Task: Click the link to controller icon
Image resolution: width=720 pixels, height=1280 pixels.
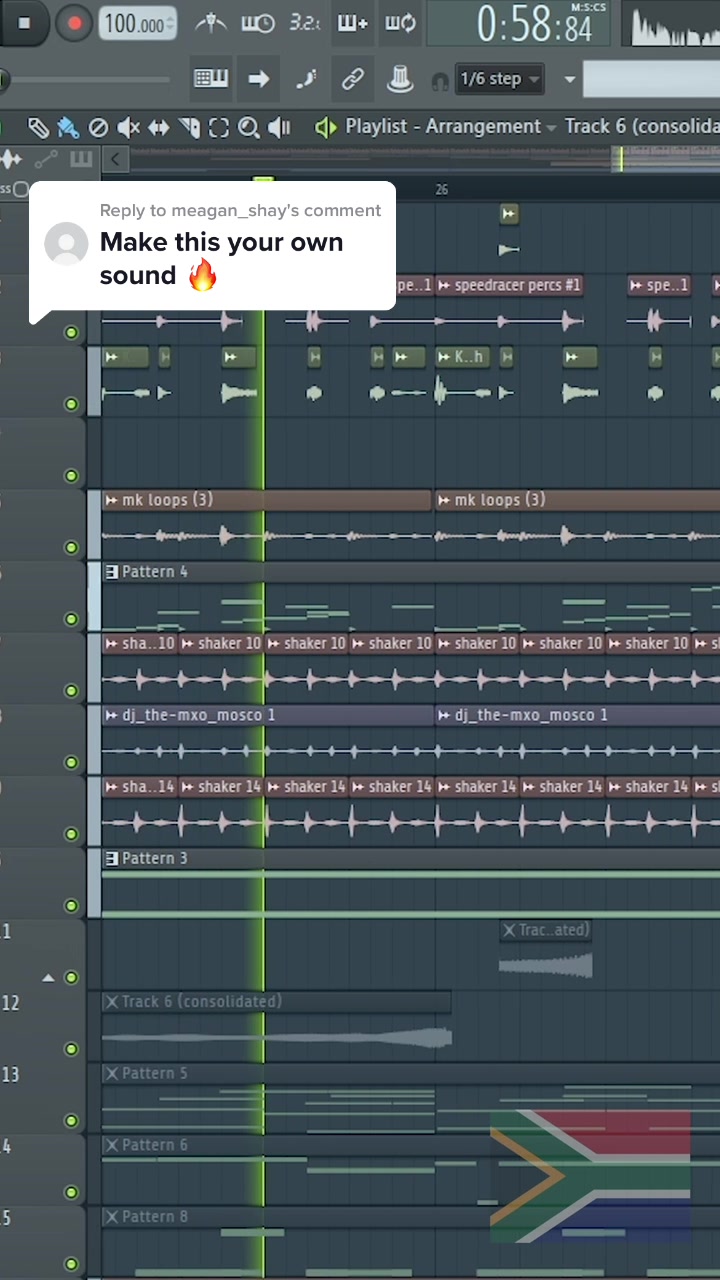Action: [x=352, y=79]
